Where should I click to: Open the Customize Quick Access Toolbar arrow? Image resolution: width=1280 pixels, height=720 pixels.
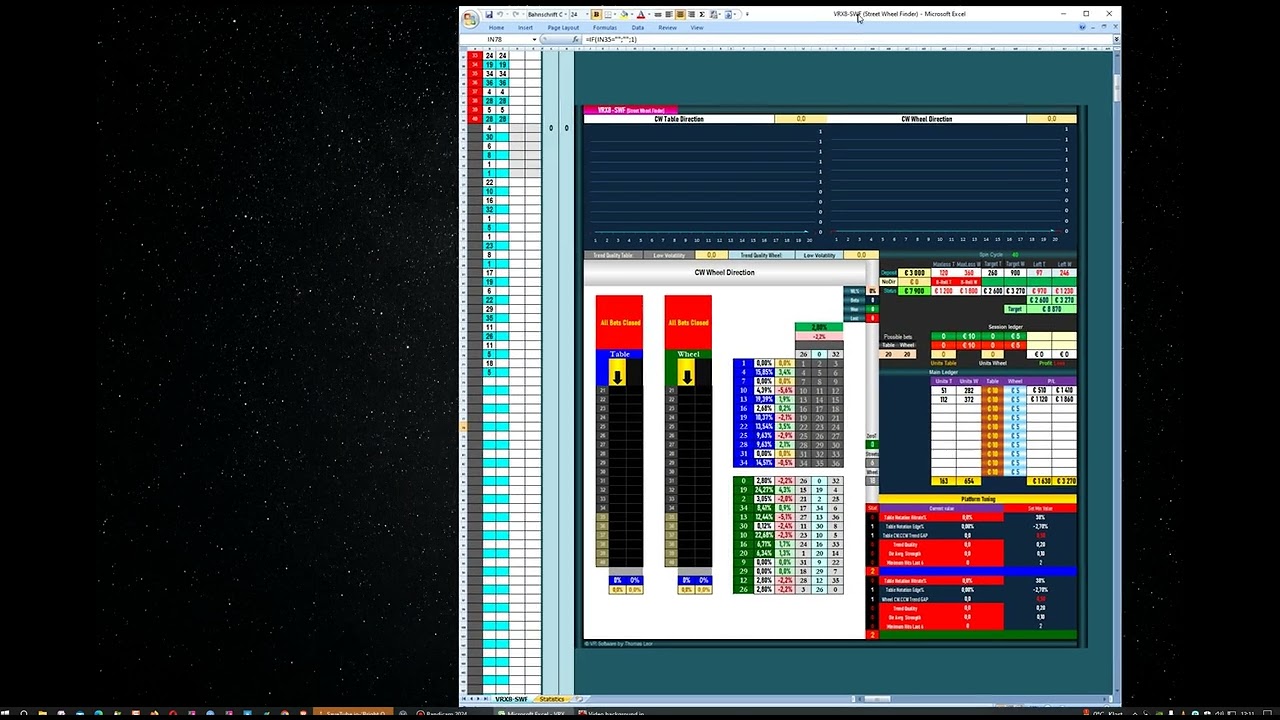[x=747, y=14]
